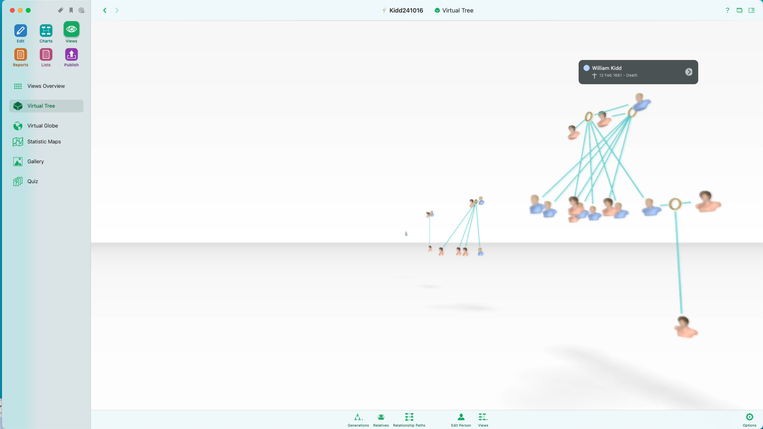The height and width of the screenshot is (429, 763).
Task: Click the Generations toolbar button
Action: coord(358,420)
